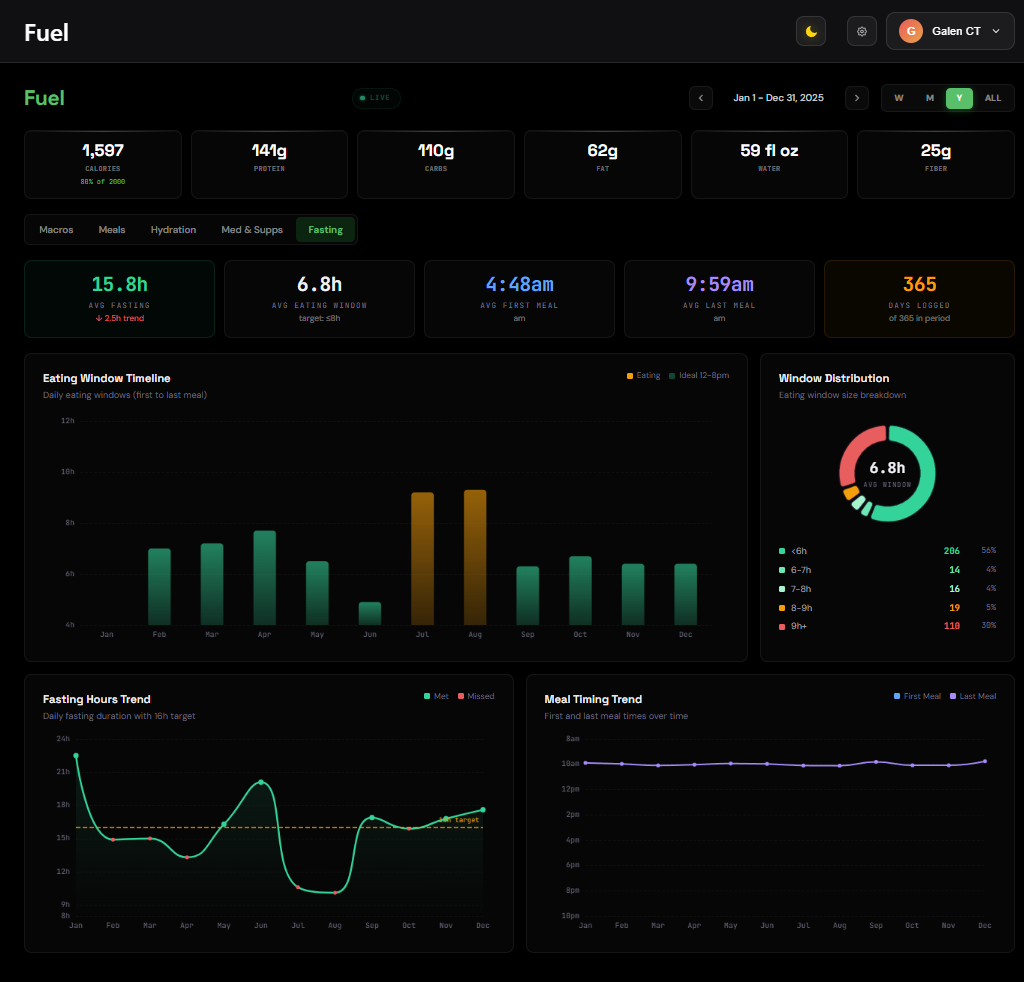Select the 6-7h distribution row
Image resolution: width=1024 pixels, height=982 pixels.
[x=888, y=570]
